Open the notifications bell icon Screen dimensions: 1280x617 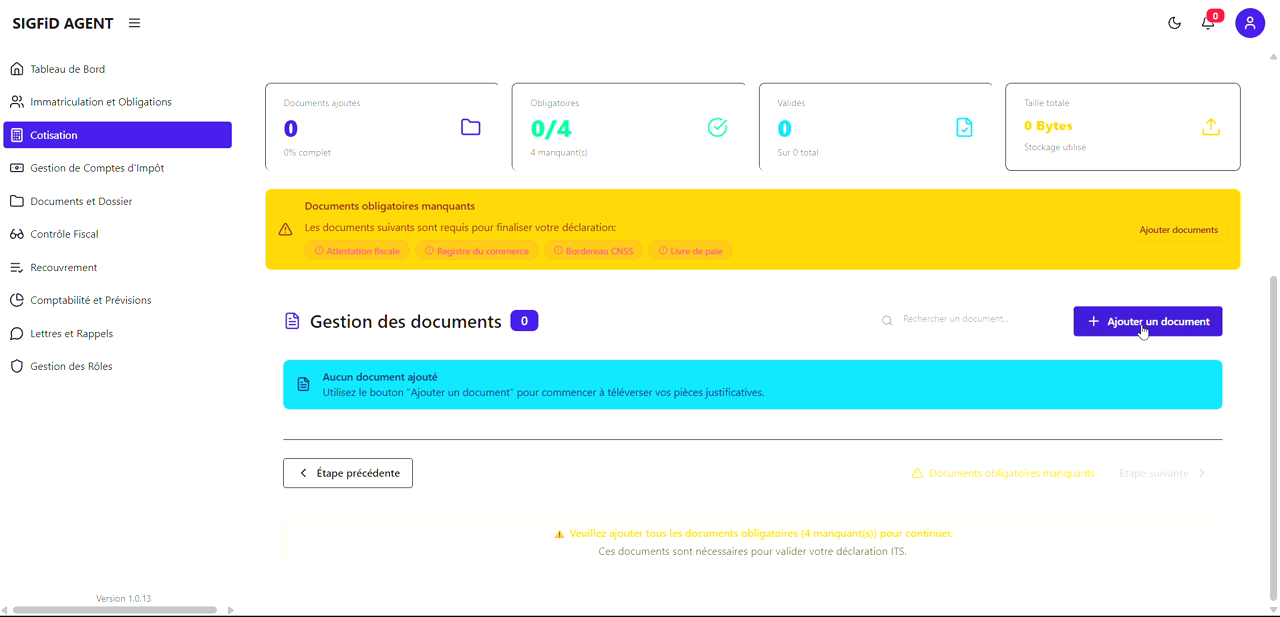click(x=1207, y=22)
